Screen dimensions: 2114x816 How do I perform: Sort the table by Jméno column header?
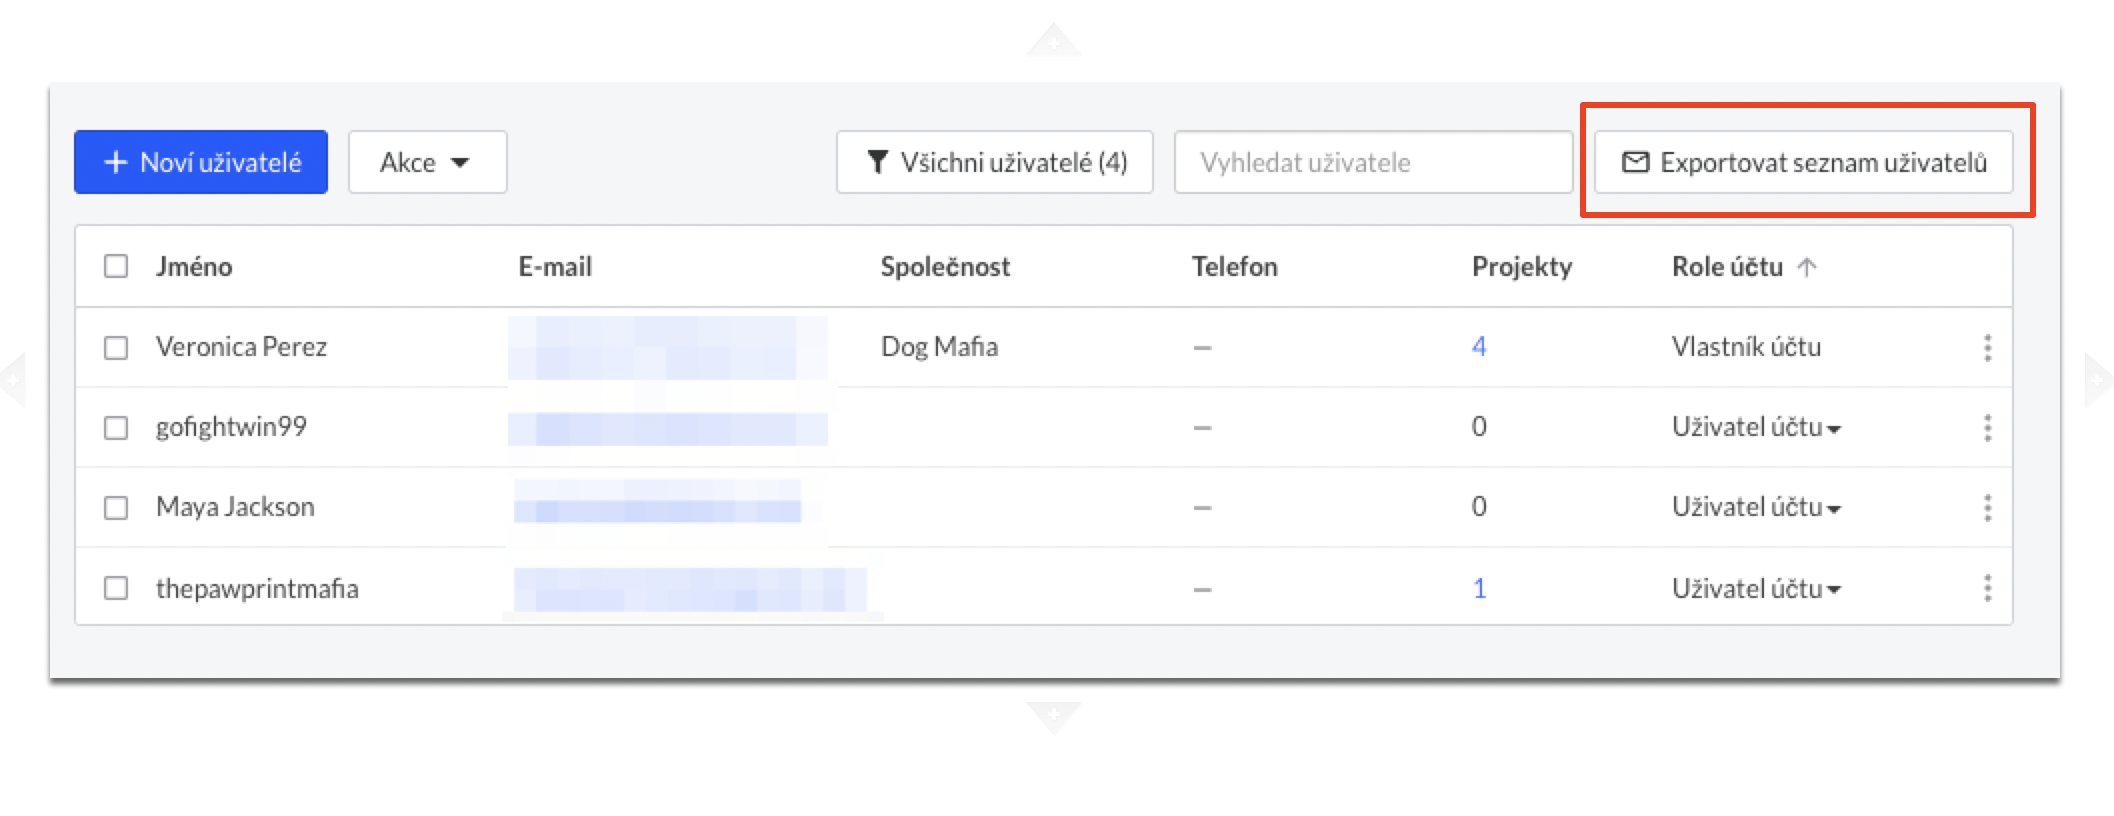[x=194, y=267]
